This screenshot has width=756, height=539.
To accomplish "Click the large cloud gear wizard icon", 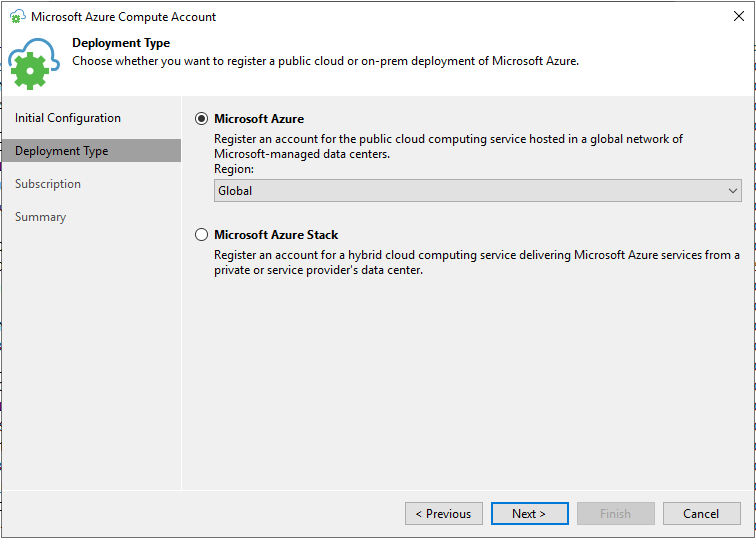I will click(x=34, y=65).
